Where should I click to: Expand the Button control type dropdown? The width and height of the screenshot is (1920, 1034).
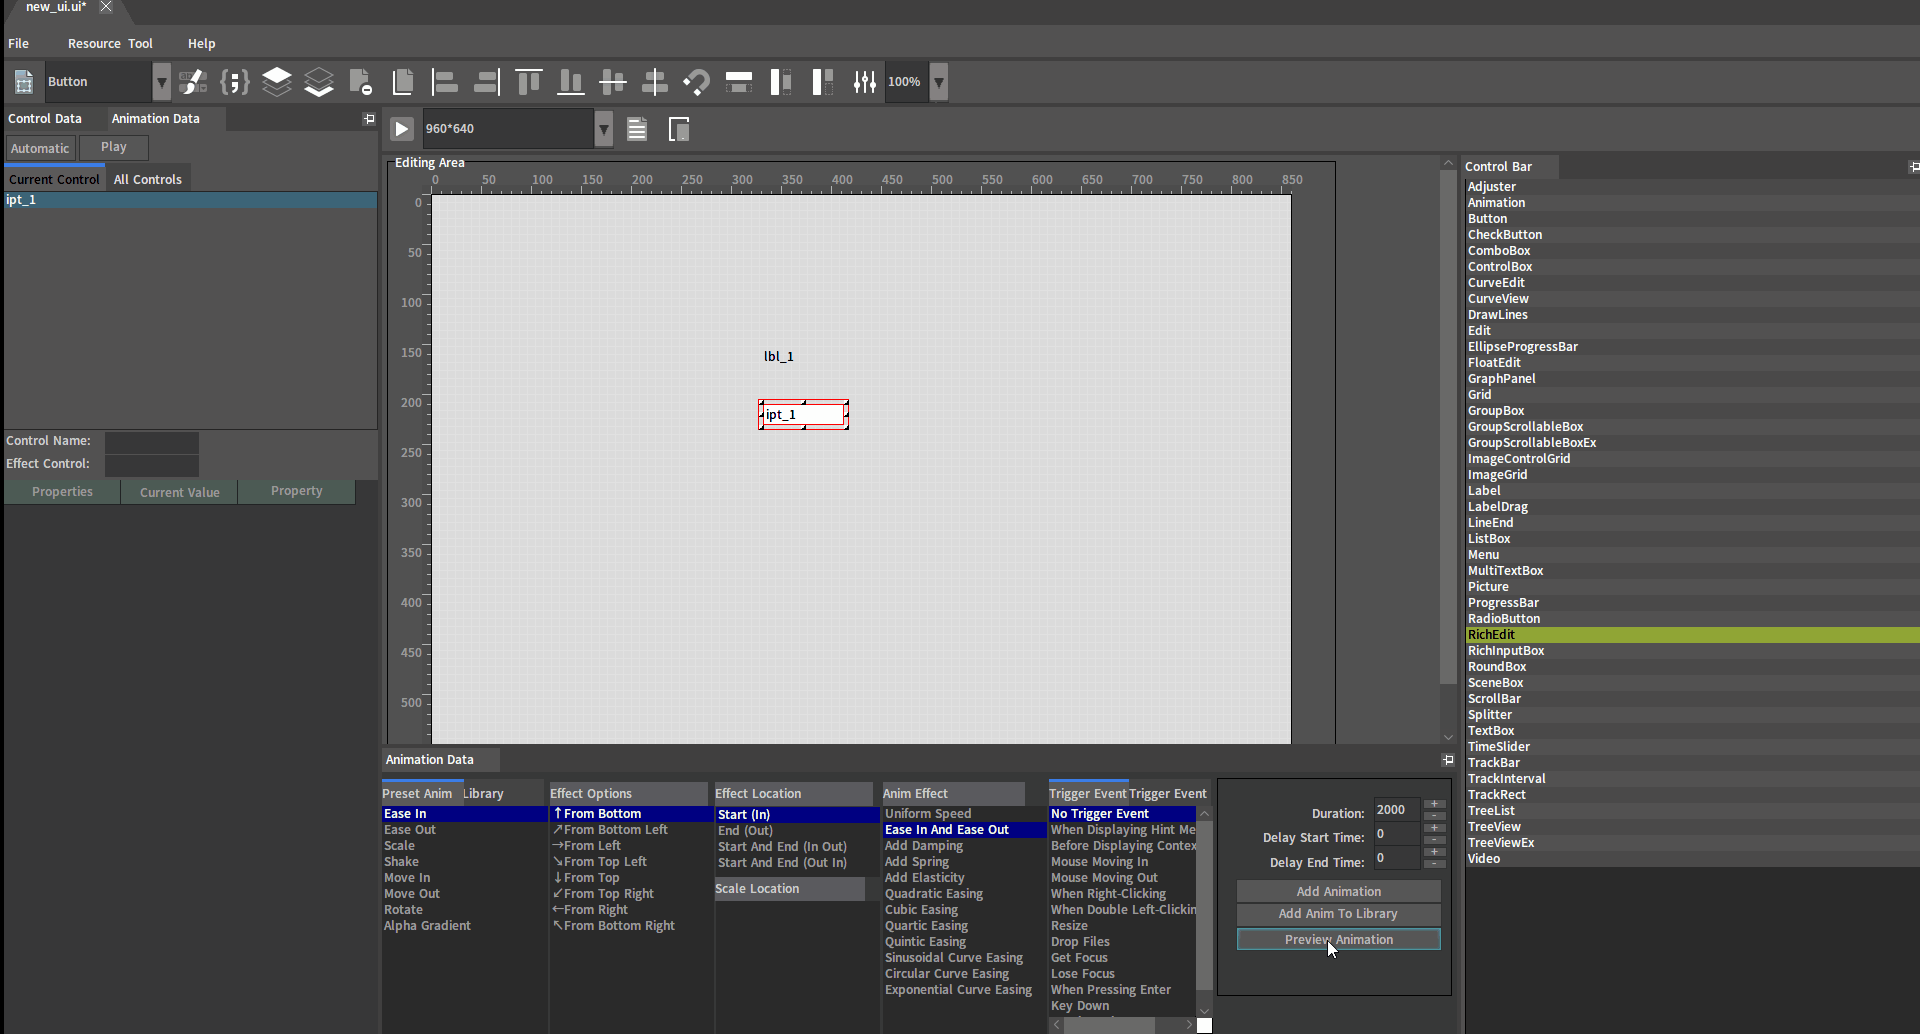pos(162,82)
